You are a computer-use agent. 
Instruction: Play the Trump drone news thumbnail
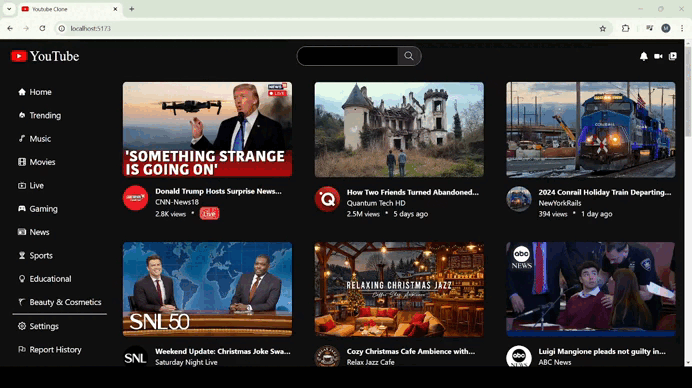tap(207, 129)
